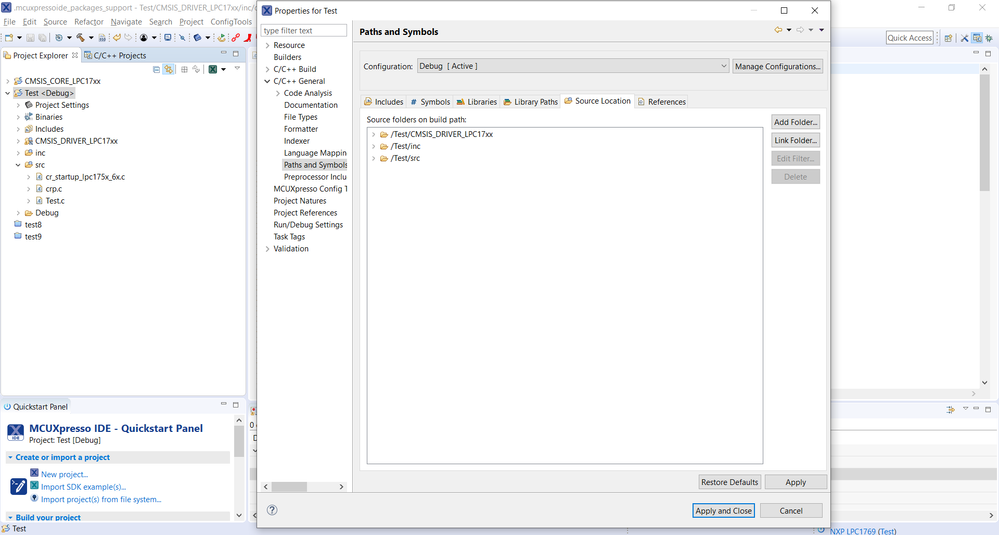Image resolution: width=999 pixels, height=535 pixels.
Task: Click the yellow back-arrow toolbar icon
Action: tap(117, 38)
